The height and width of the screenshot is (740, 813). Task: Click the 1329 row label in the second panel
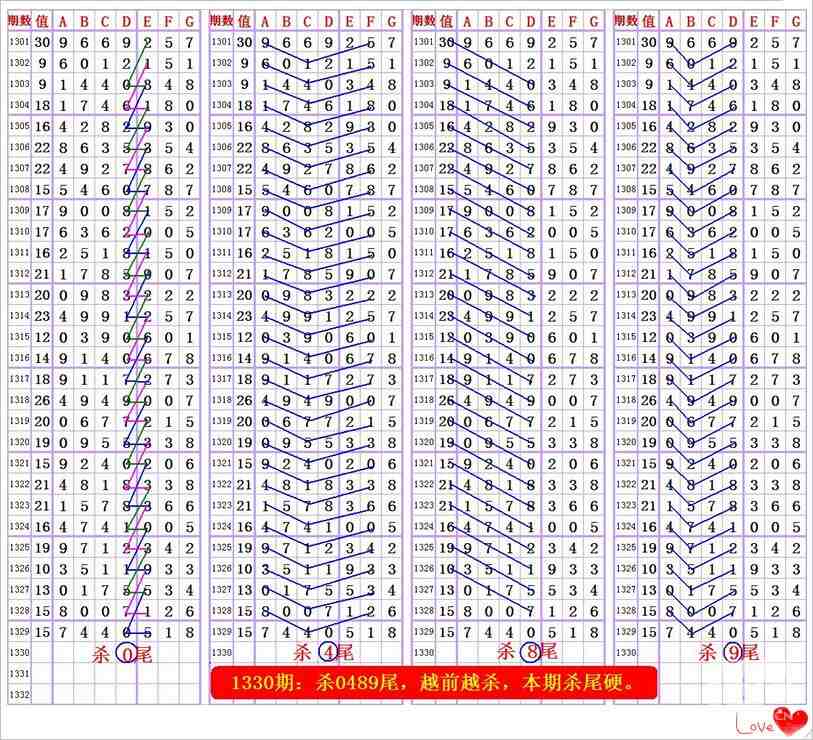tap(222, 632)
